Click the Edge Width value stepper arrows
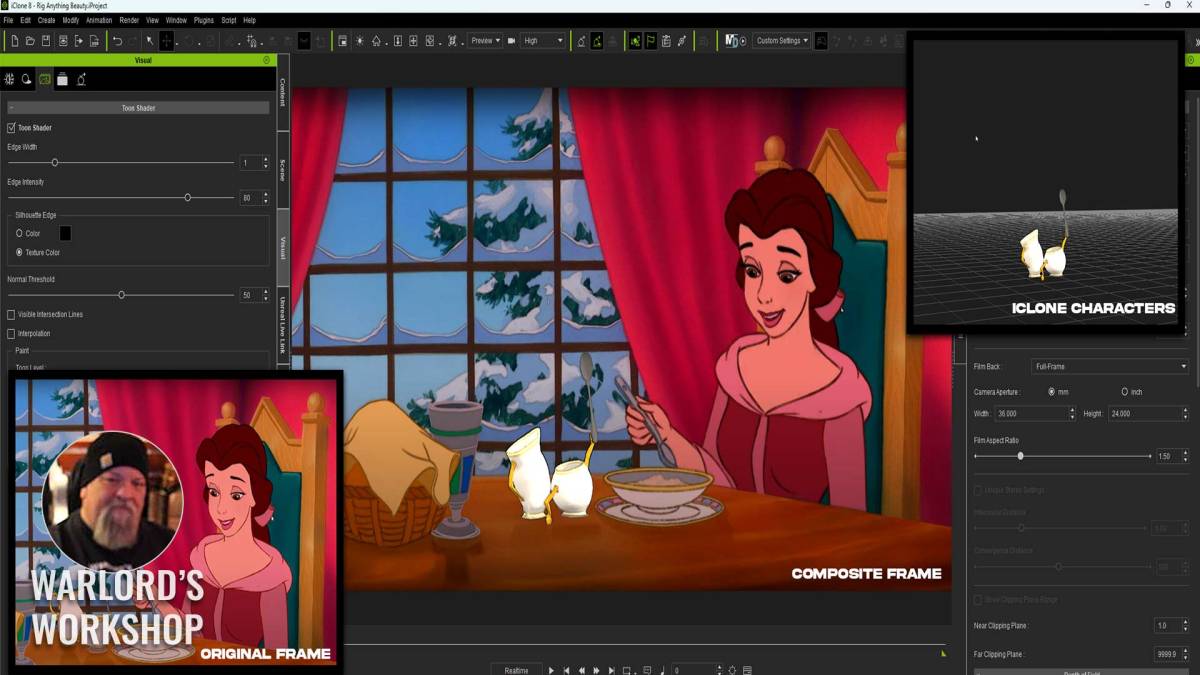This screenshot has height=675, width=1200. tap(265, 162)
